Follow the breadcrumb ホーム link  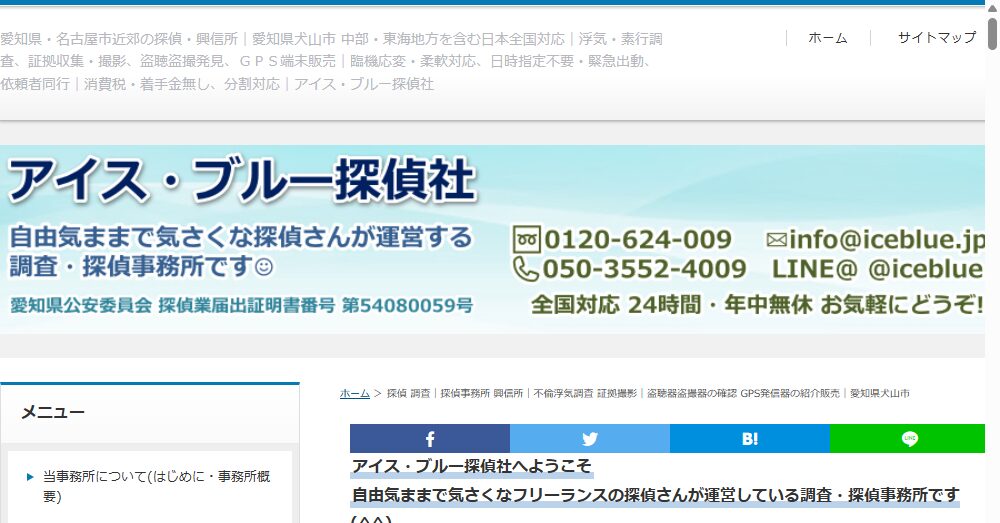(x=354, y=394)
